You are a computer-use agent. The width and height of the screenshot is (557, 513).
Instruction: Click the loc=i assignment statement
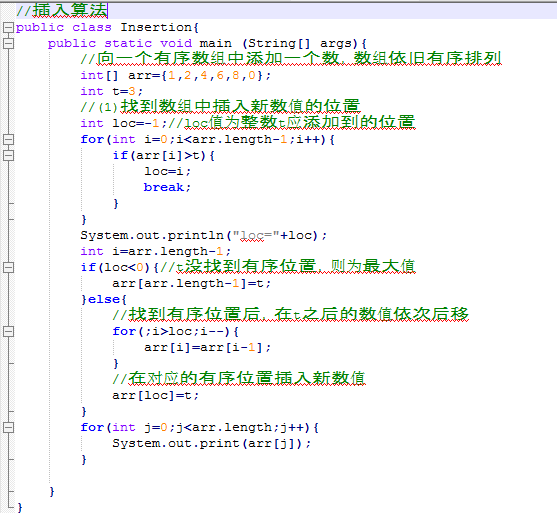pyautogui.click(x=167, y=171)
